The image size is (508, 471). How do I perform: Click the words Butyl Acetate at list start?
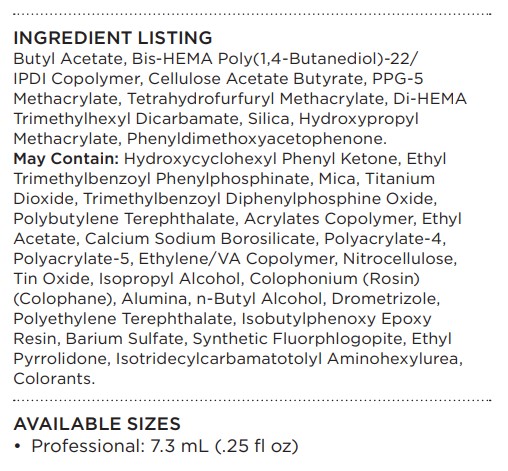click(69, 59)
